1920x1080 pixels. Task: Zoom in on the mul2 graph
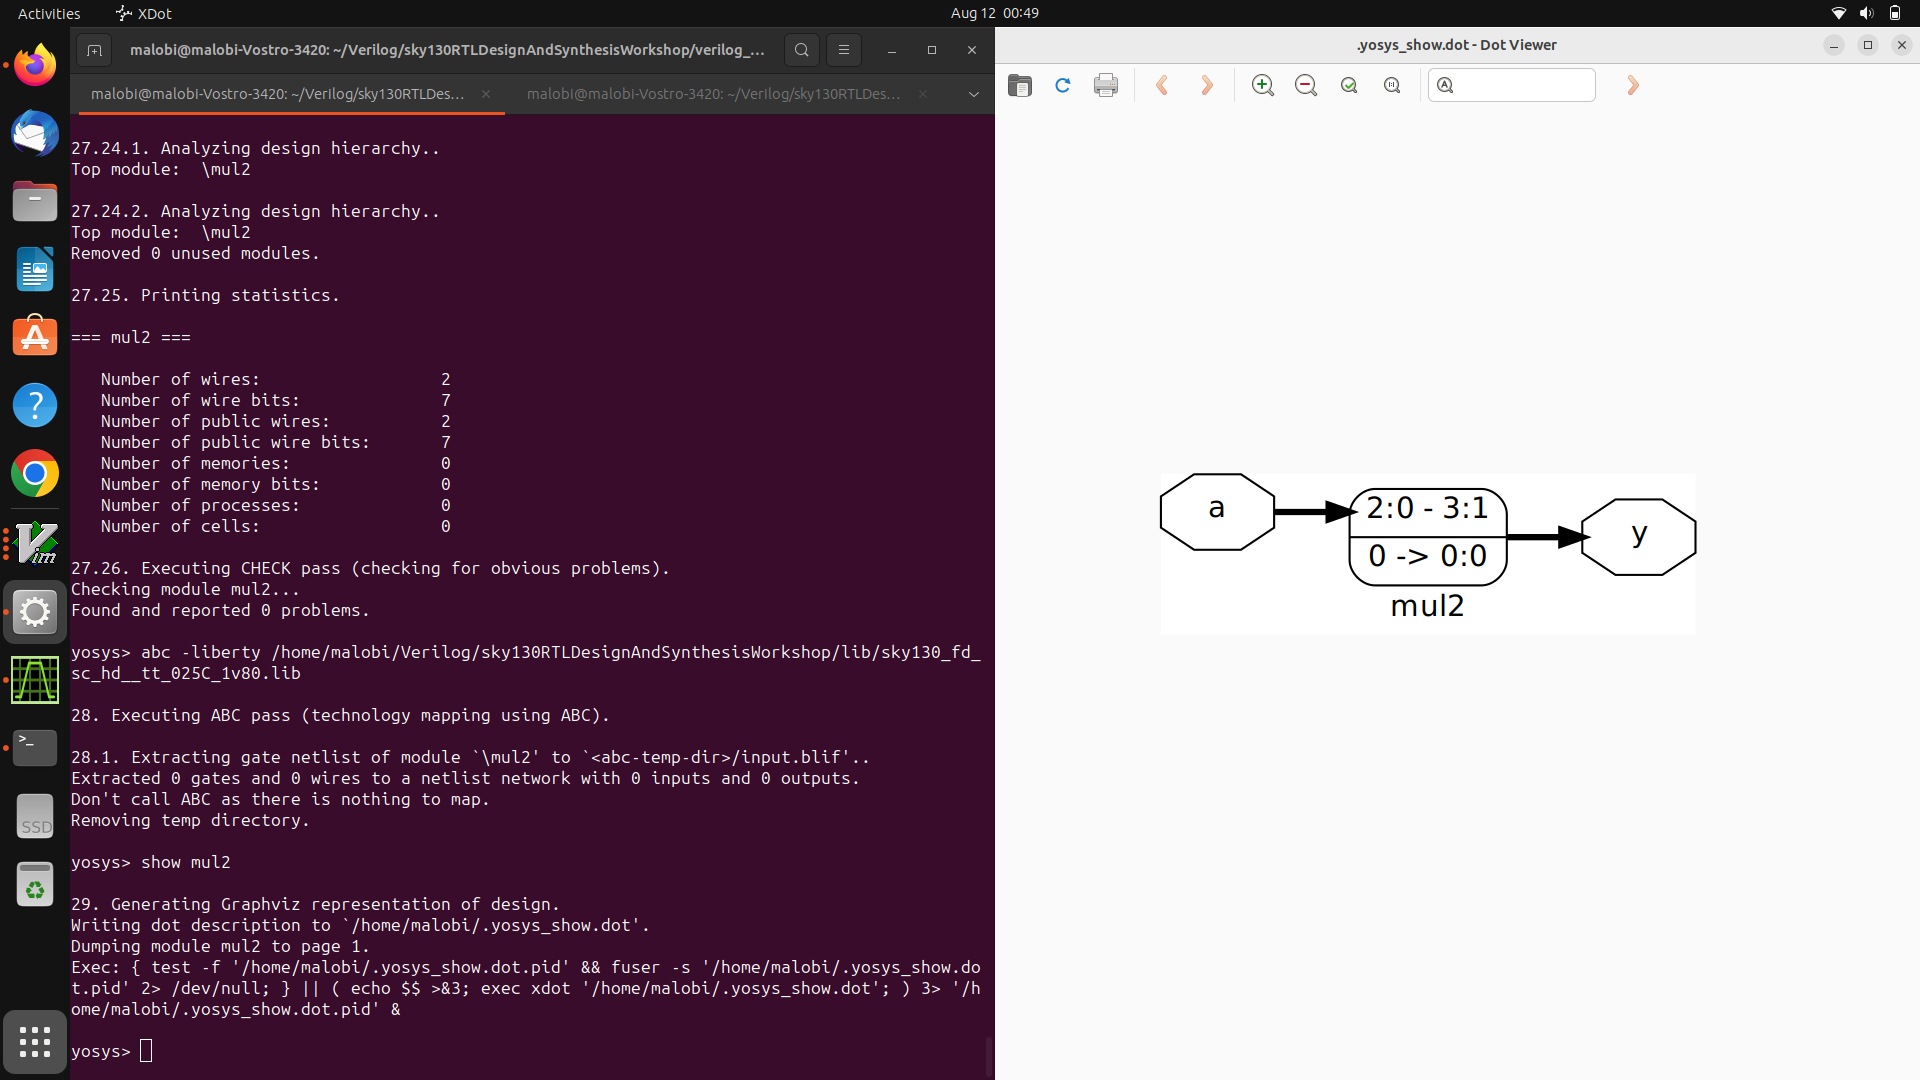point(1262,85)
